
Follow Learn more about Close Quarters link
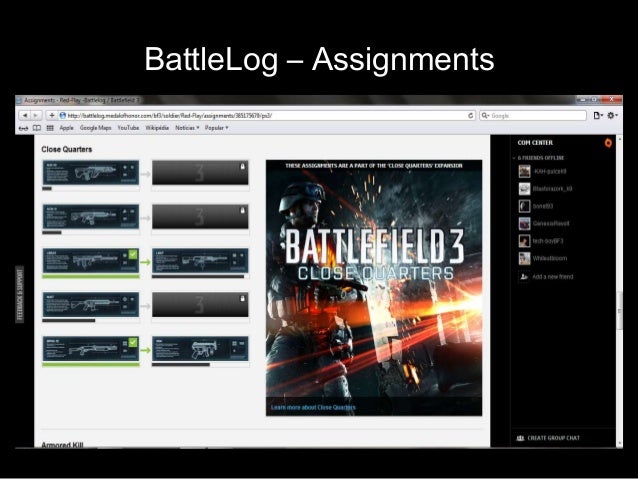click(313, 407)
